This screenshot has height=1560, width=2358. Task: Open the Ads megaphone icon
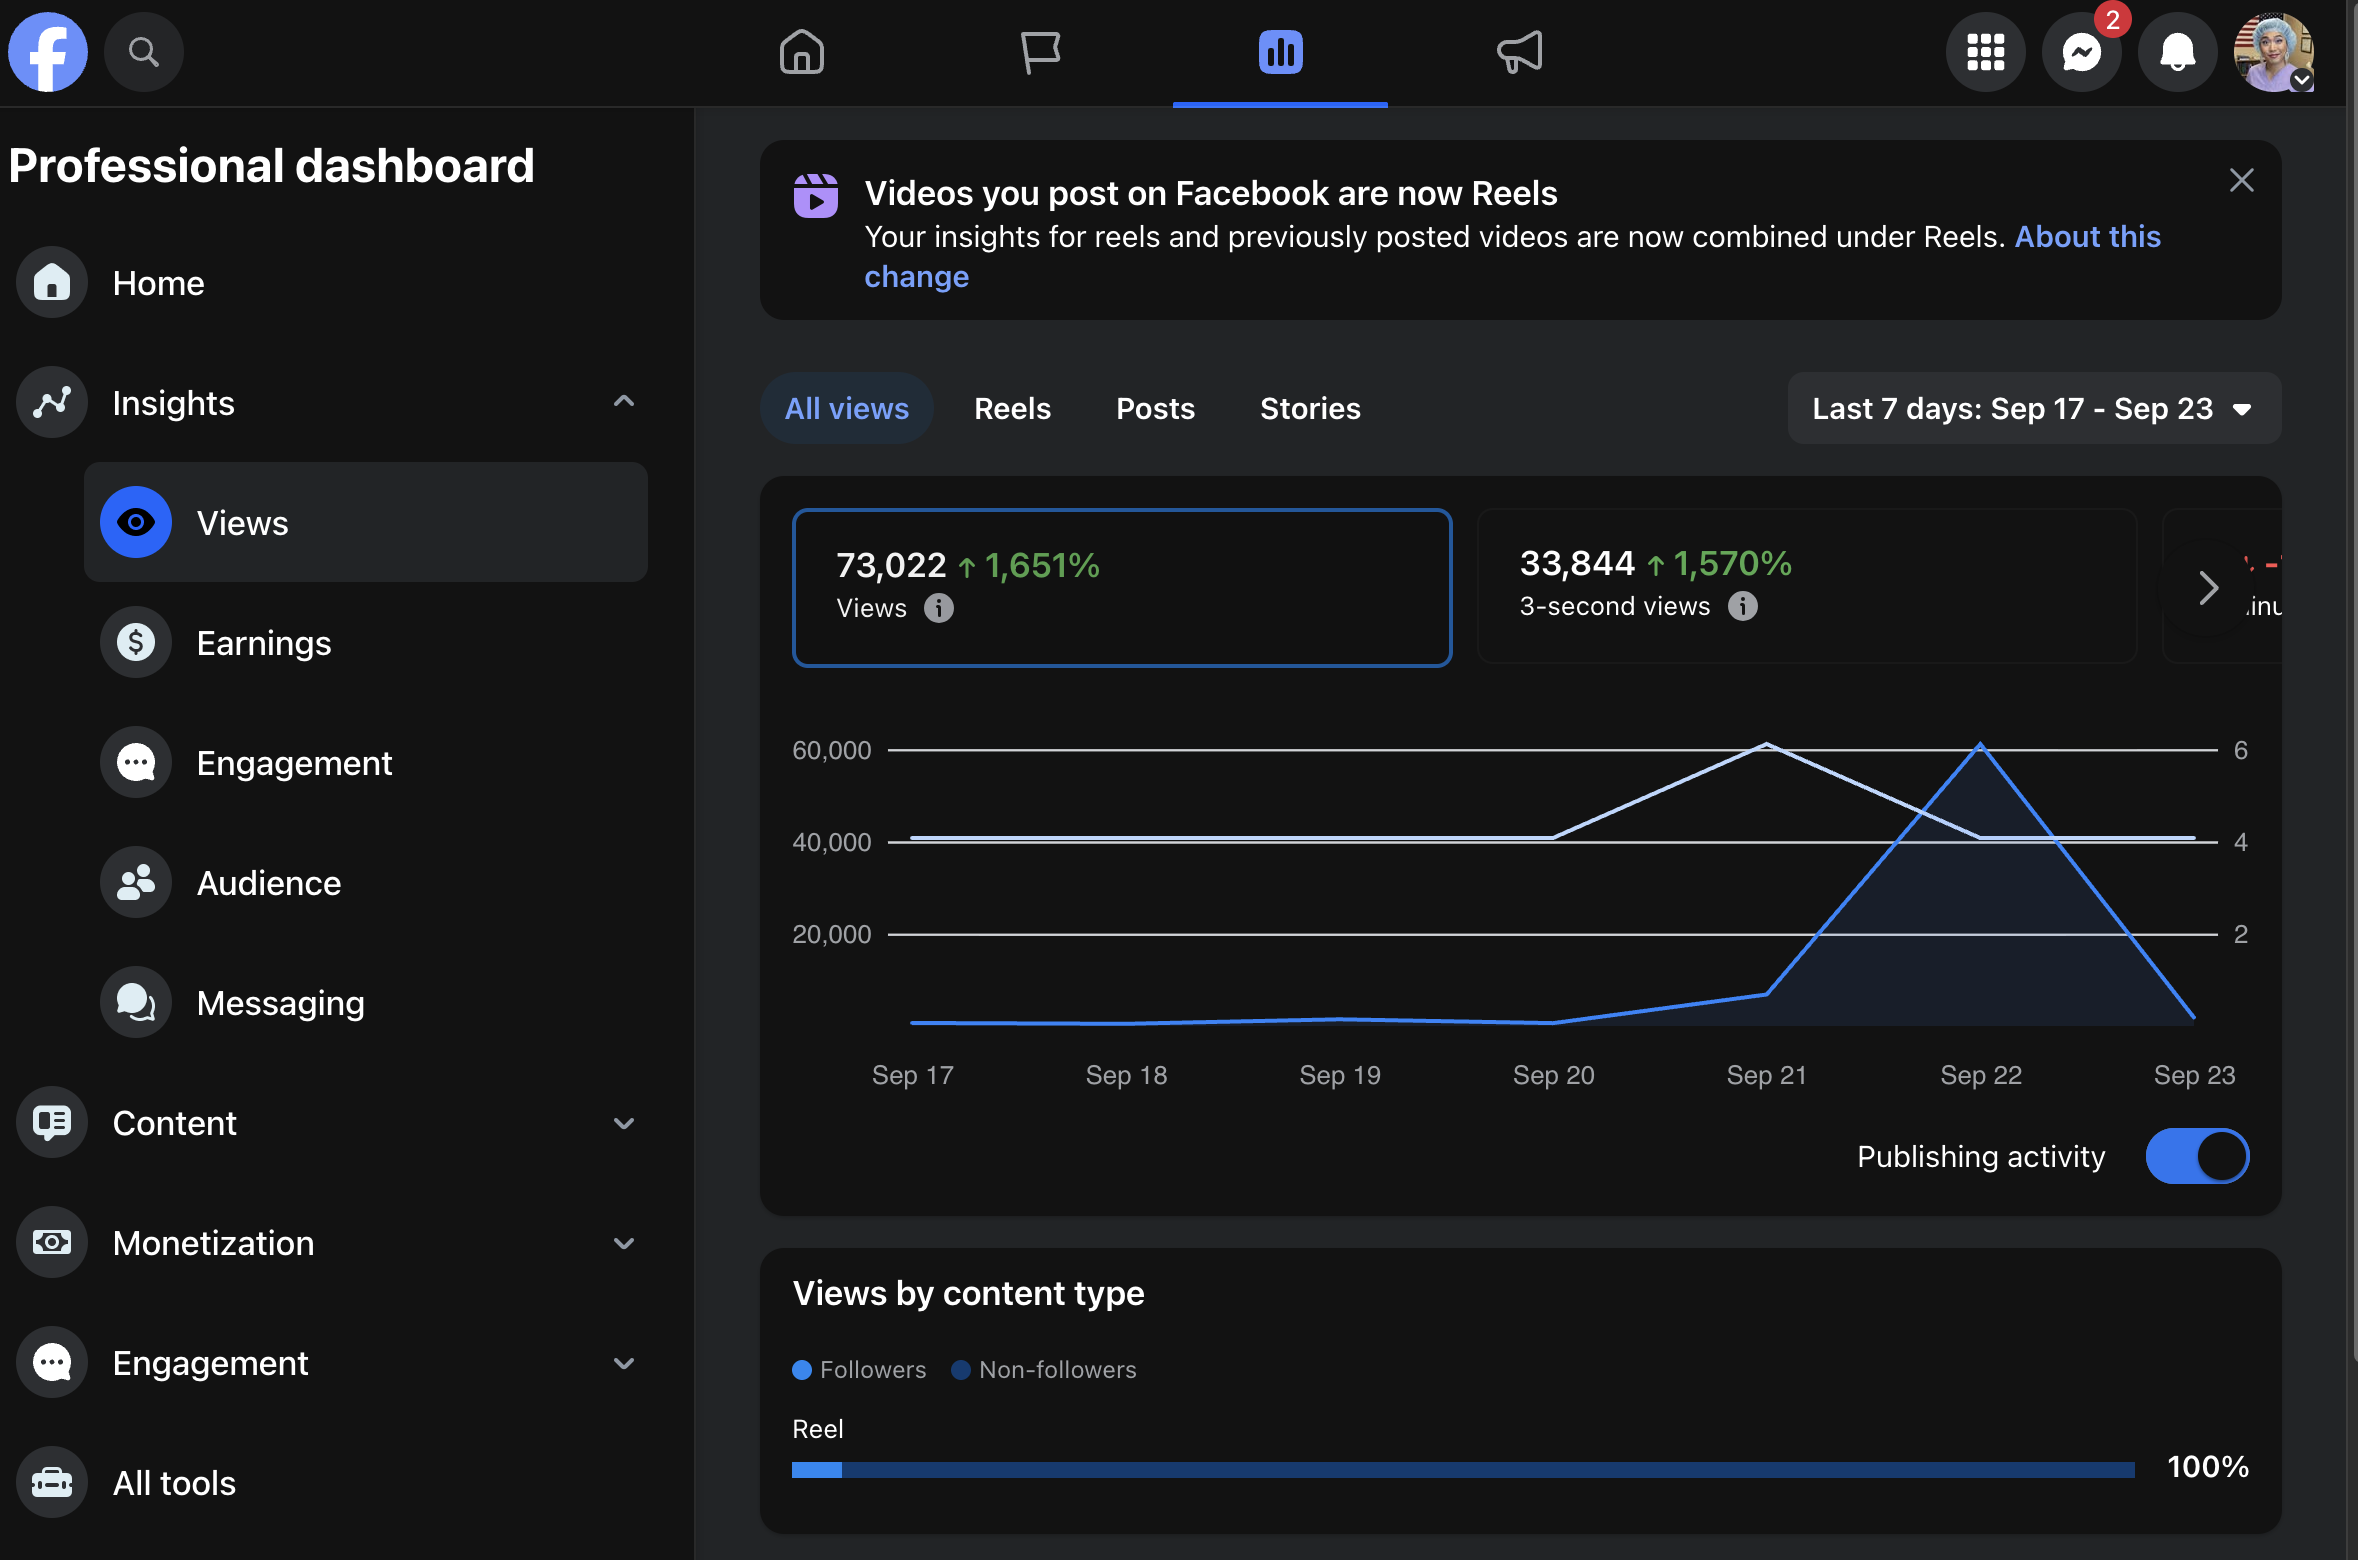pos(1519,52)
